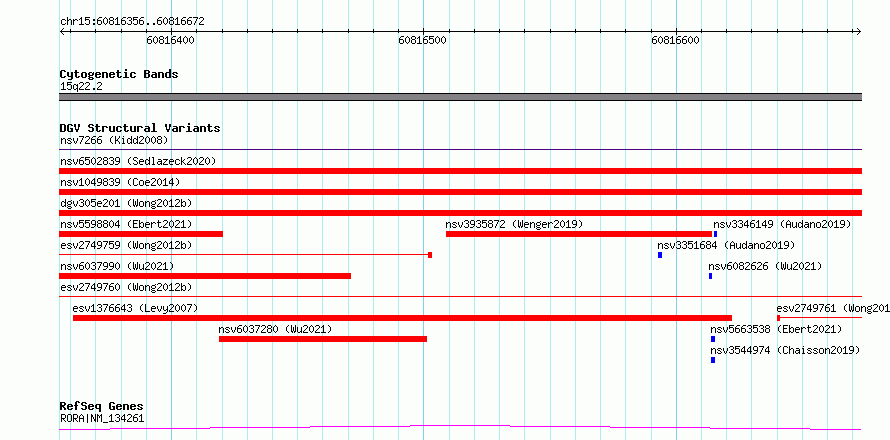
Task: Open the nsv6502839 (Sedlazeck2020) variant label
Action: pyautogui.click(x=138, y=161)
